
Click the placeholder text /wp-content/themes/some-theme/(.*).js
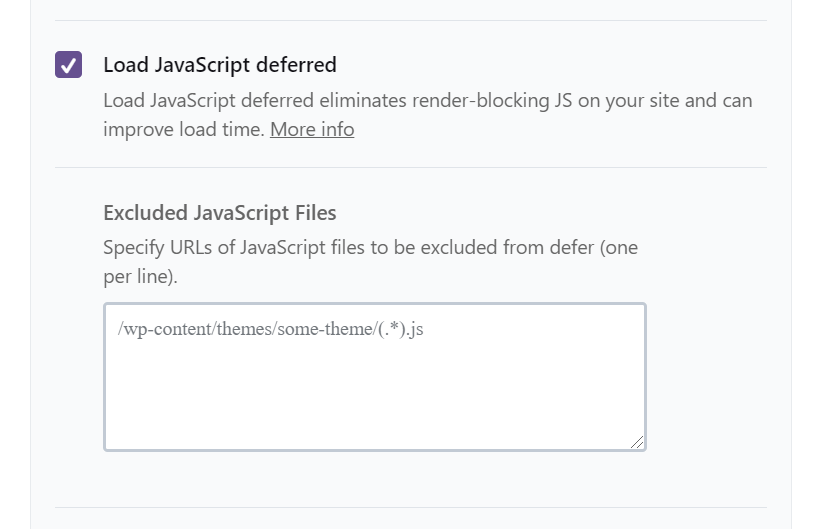point(270,328)
